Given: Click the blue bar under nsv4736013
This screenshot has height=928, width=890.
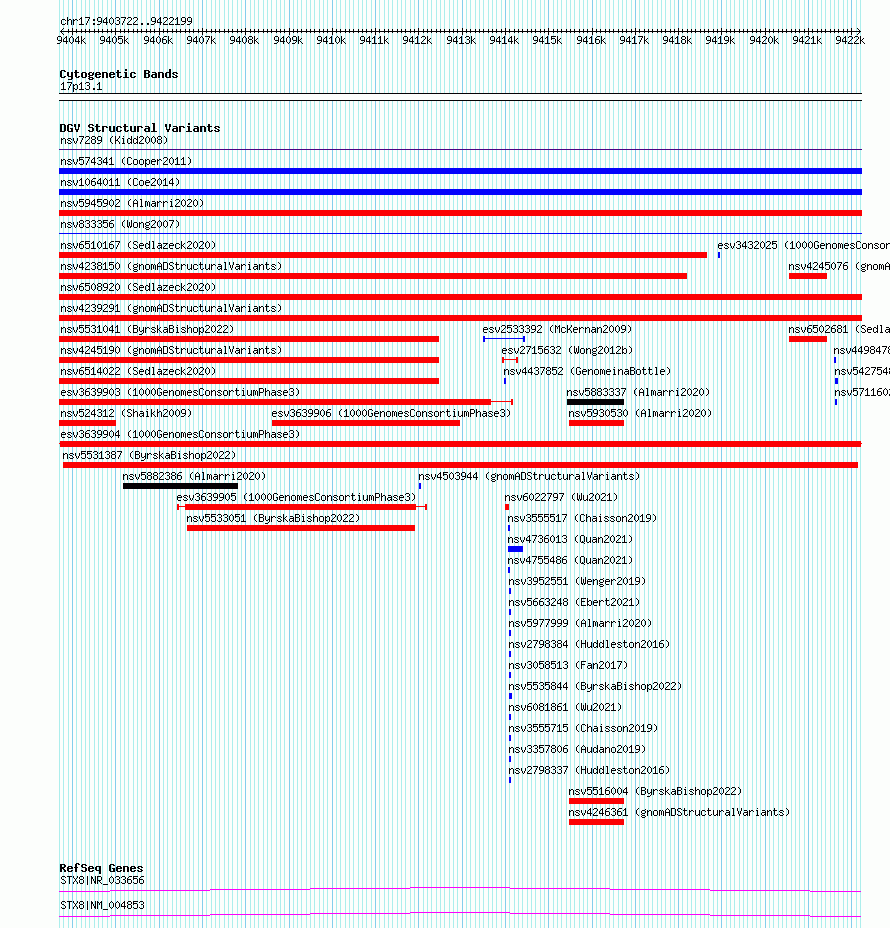Looking at the screenshot, I should [515, 549].
